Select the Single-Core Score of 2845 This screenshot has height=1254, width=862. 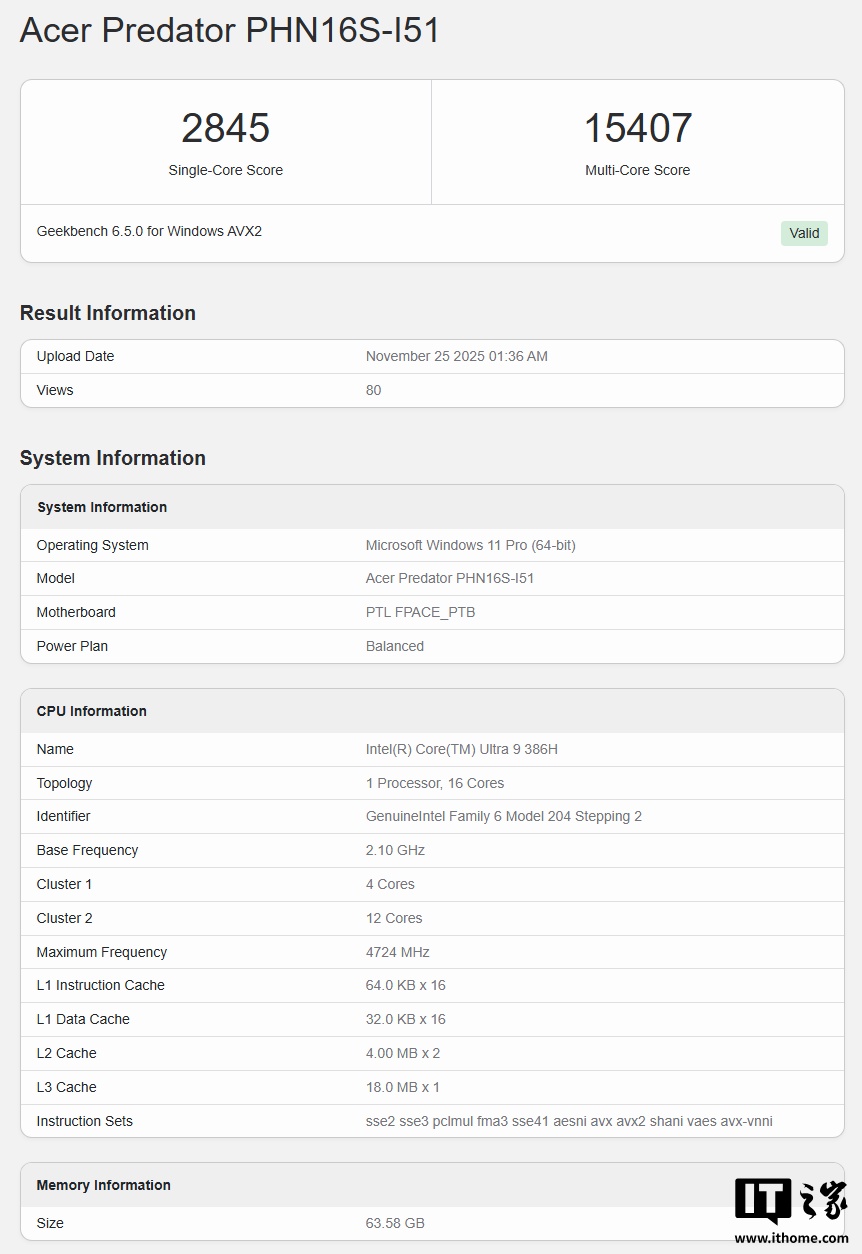[225, 127]
